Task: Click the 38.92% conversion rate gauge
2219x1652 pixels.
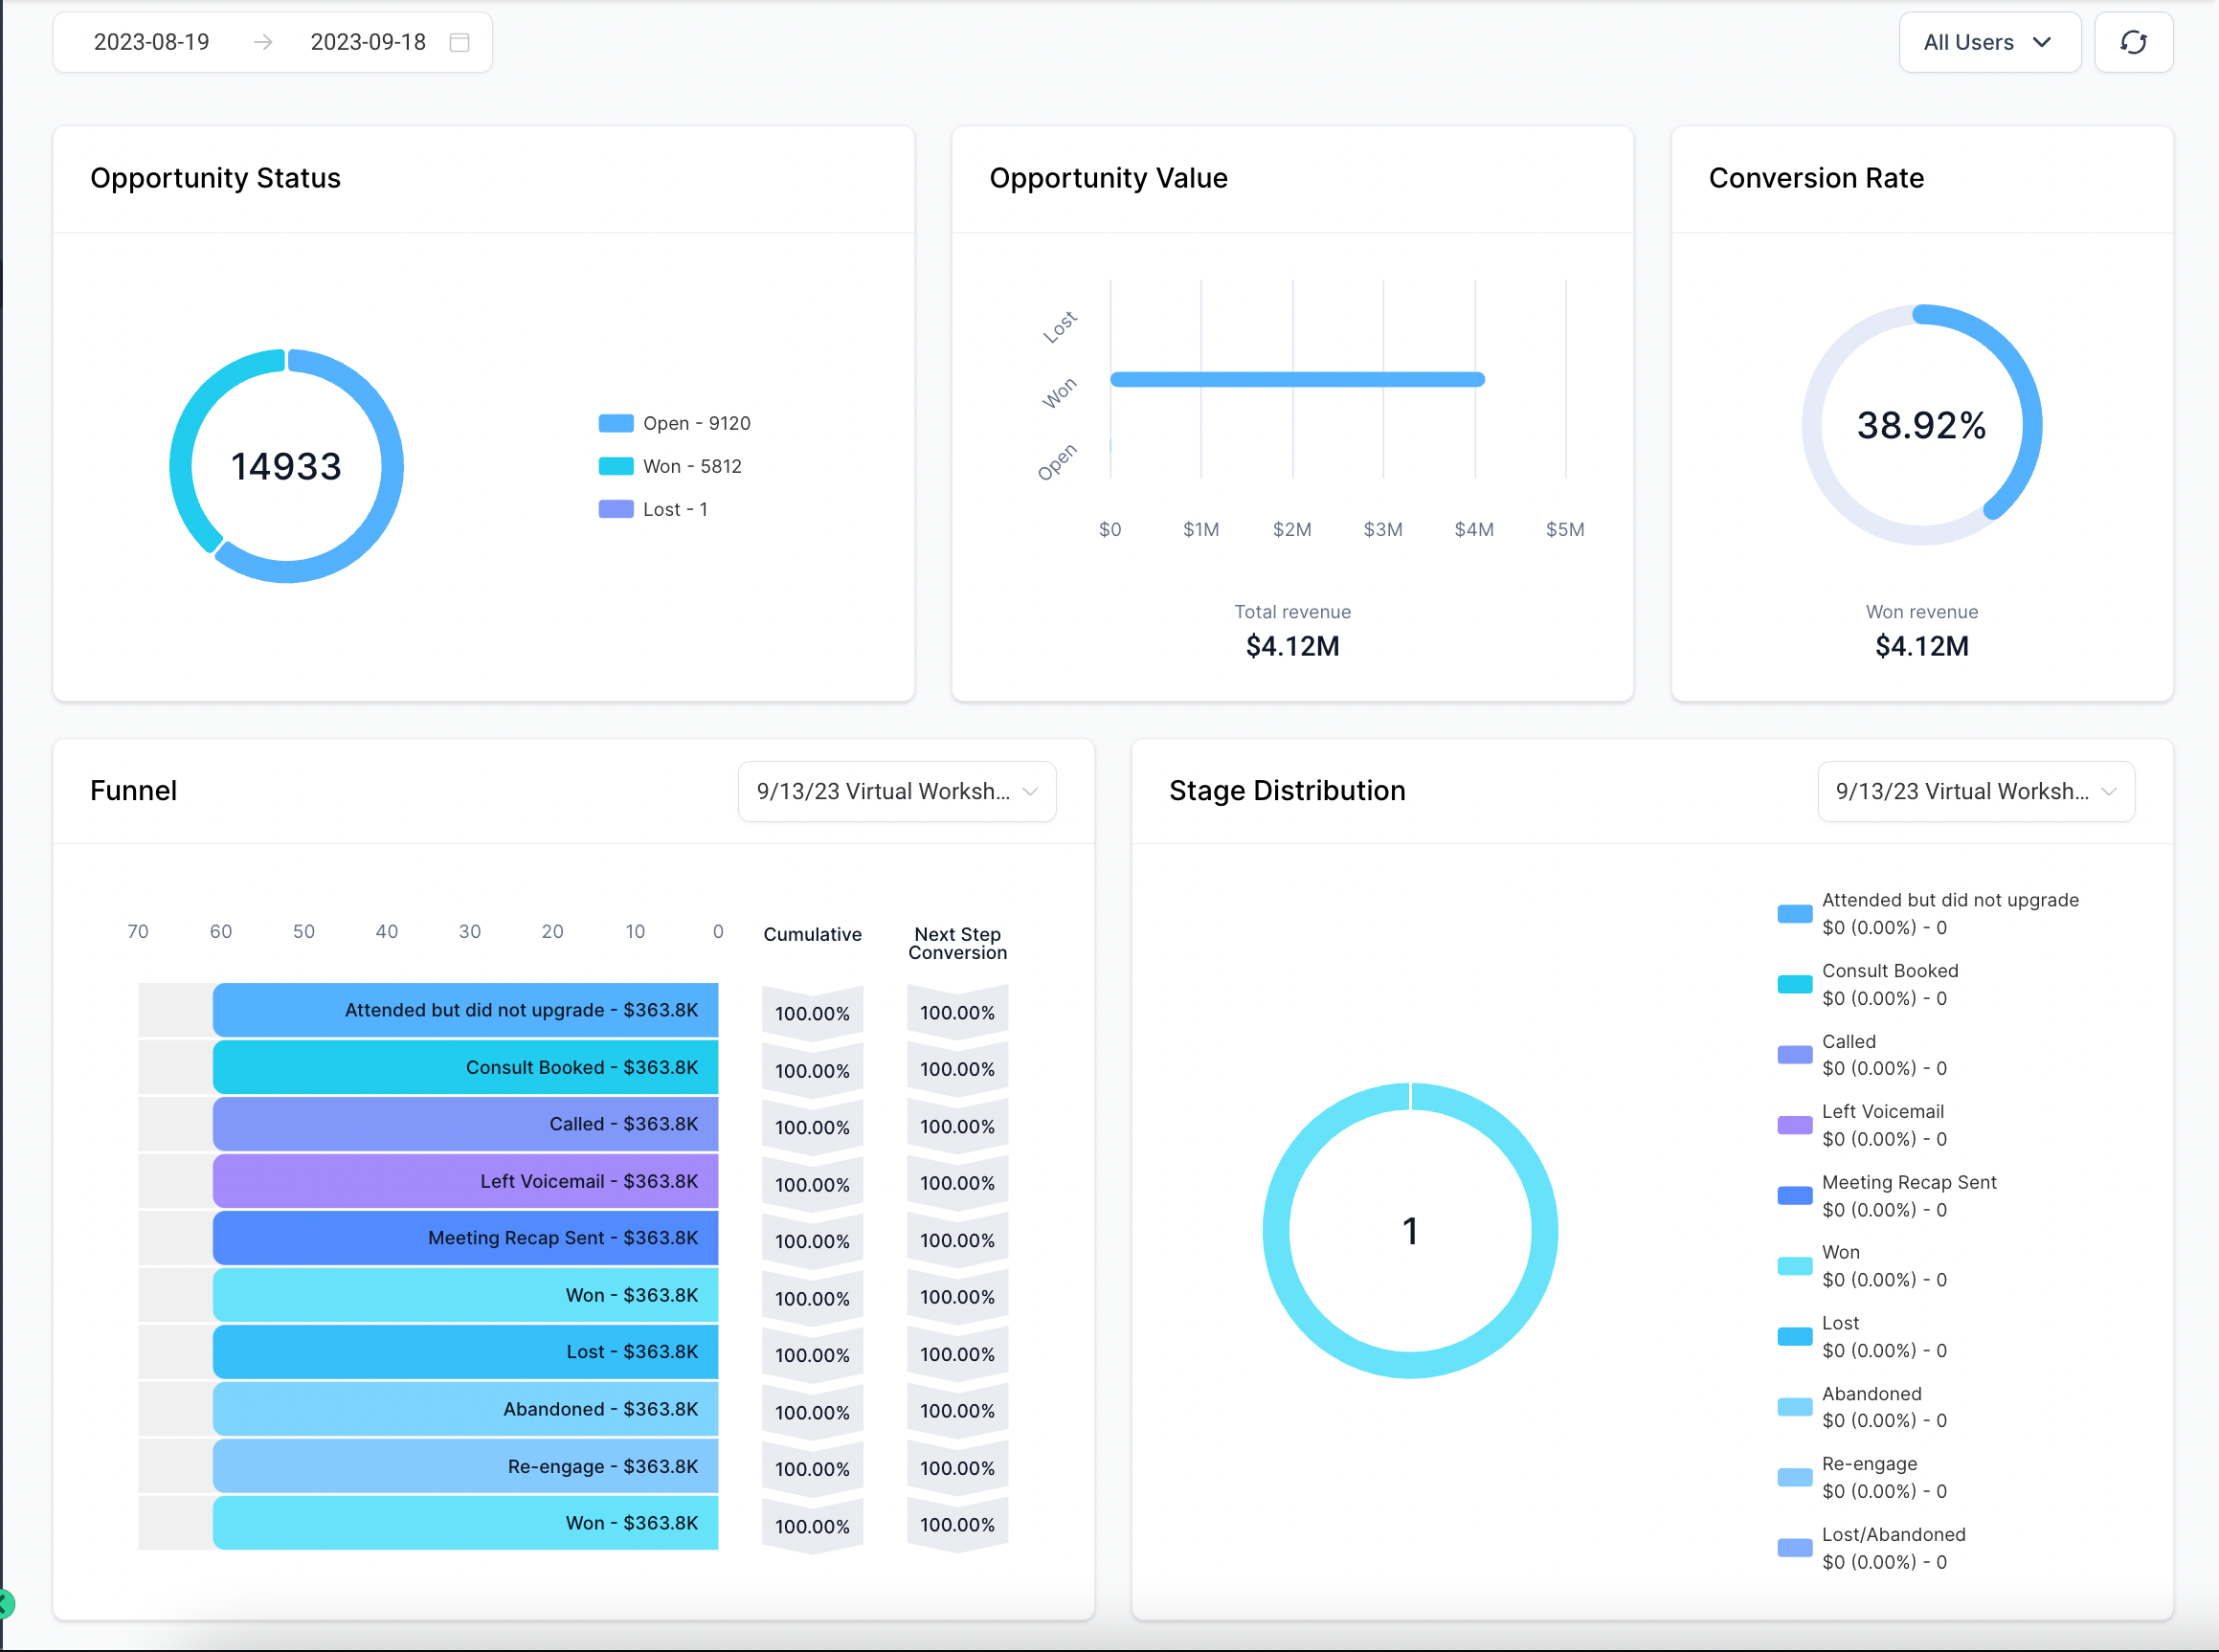Action: (1921, 425)
